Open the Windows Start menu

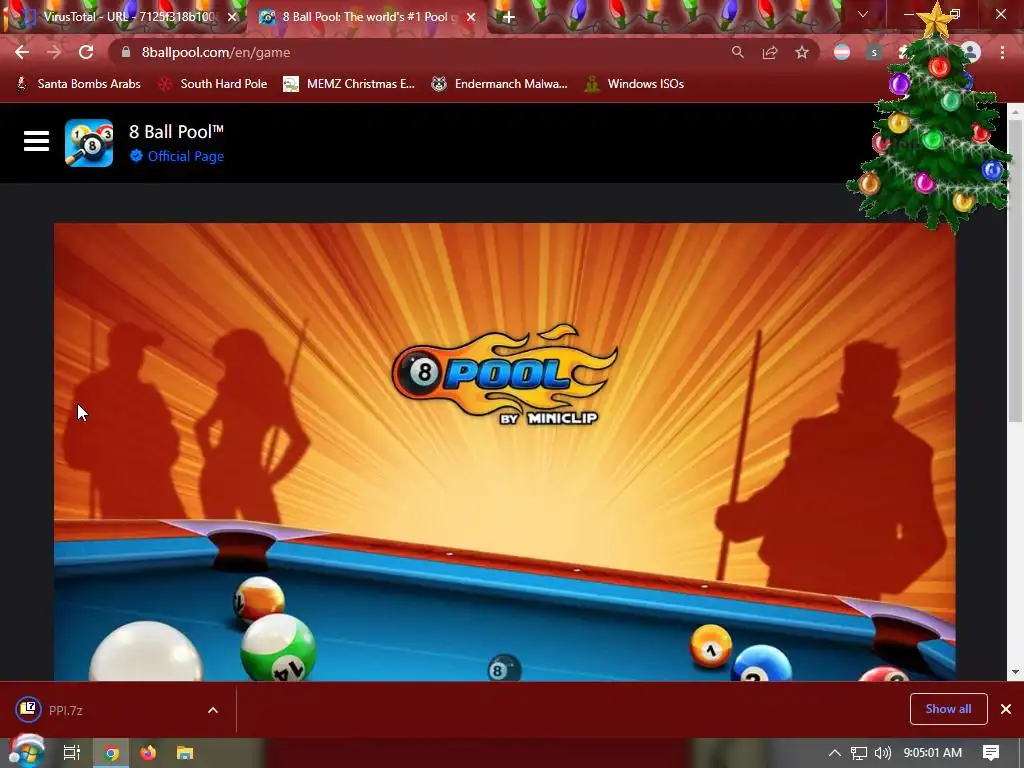(x=25, y=753)
